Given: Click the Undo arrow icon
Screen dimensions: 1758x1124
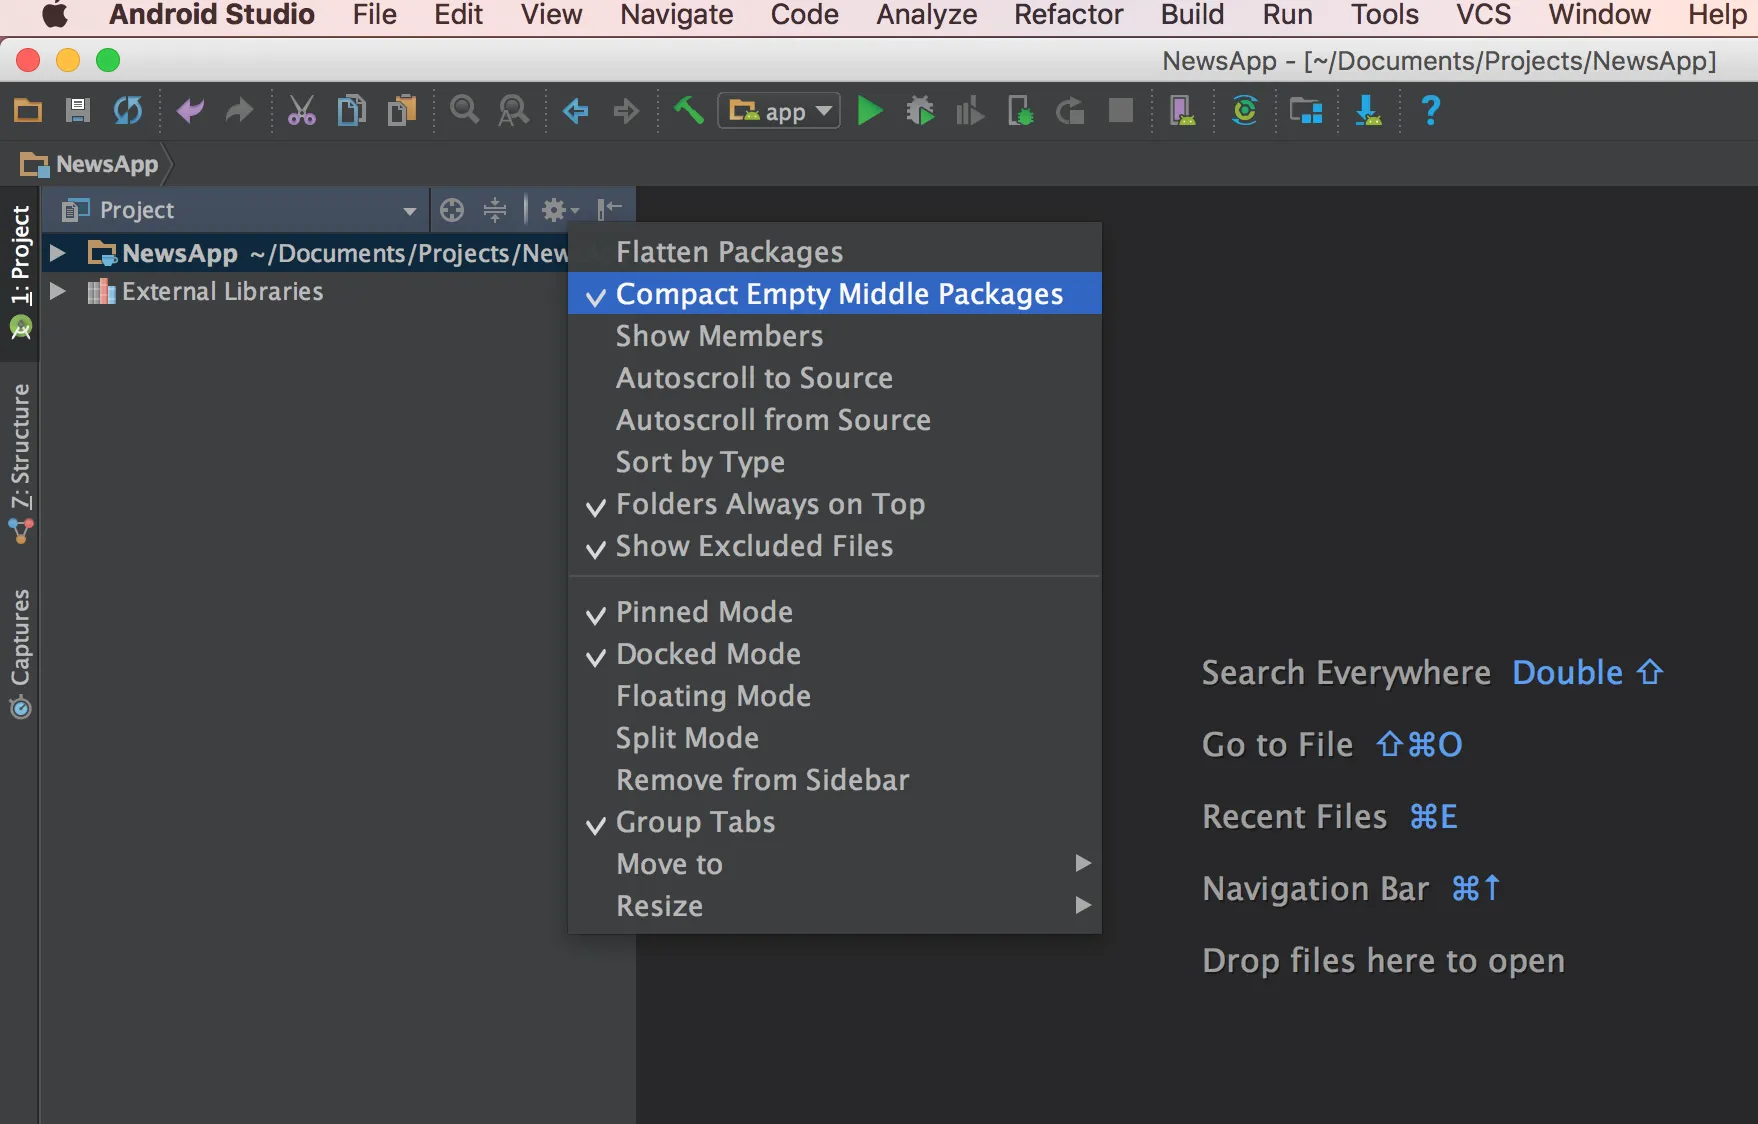Looking at the screenshot, I should point(190,110).
